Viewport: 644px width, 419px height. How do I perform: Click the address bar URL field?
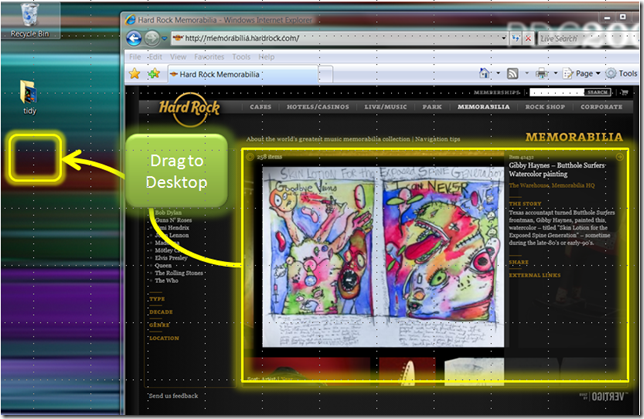[339, 38]
